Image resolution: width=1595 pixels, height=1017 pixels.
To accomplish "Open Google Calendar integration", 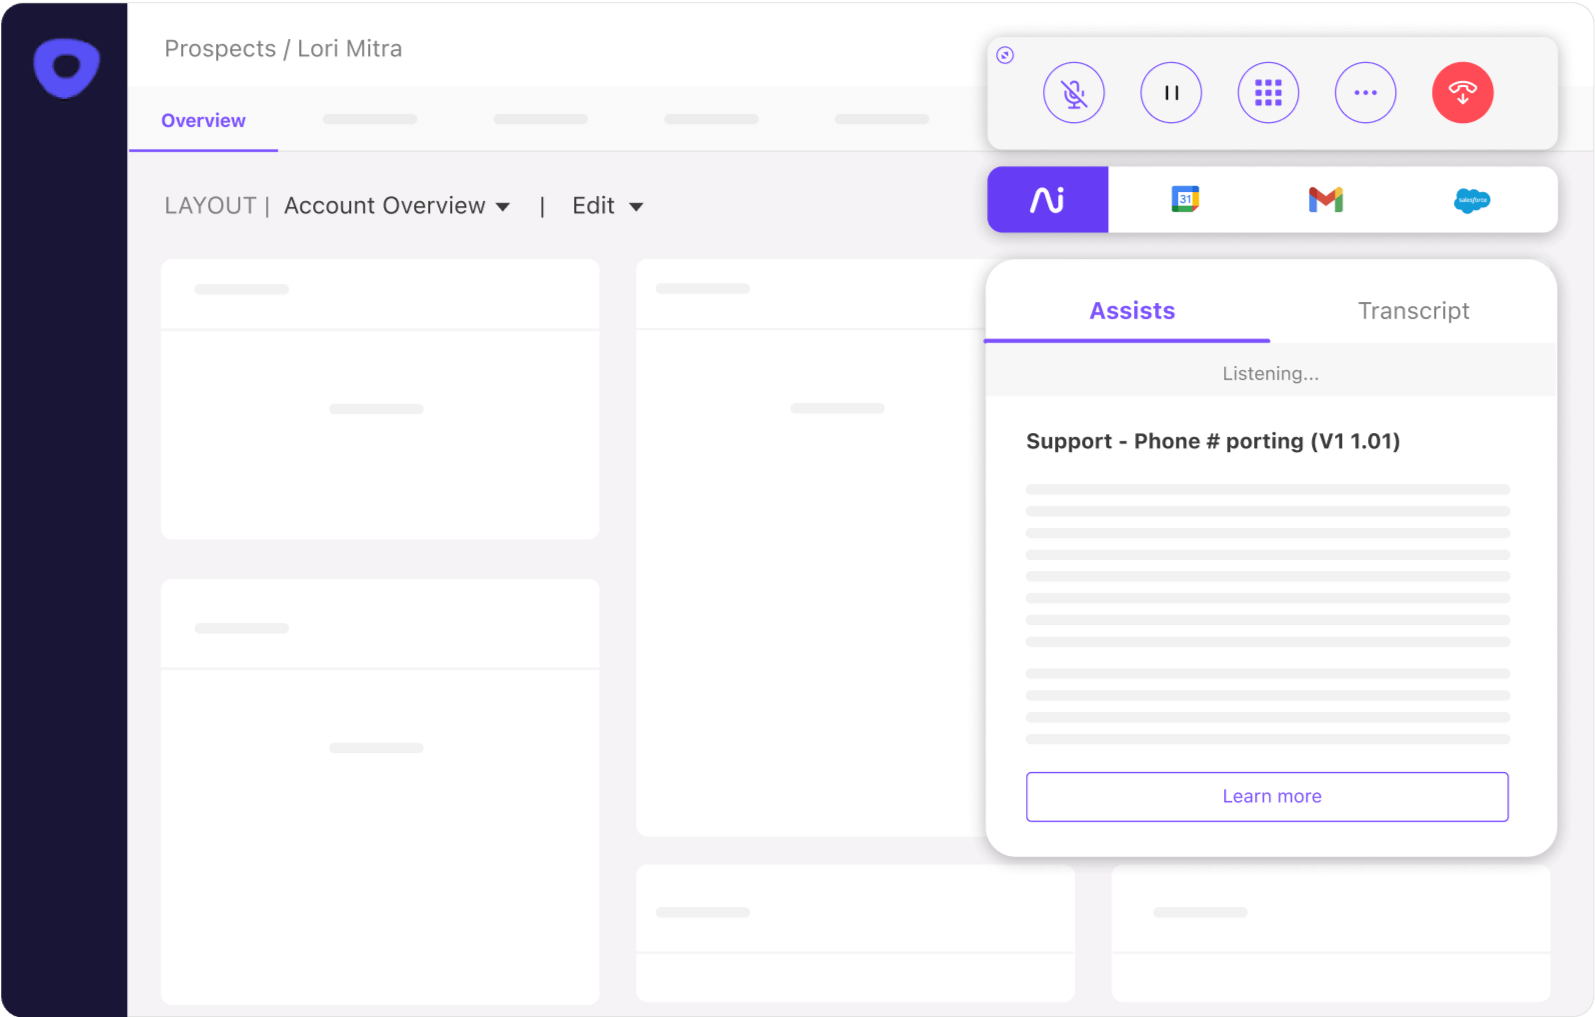I will [x=1185, y=200].
